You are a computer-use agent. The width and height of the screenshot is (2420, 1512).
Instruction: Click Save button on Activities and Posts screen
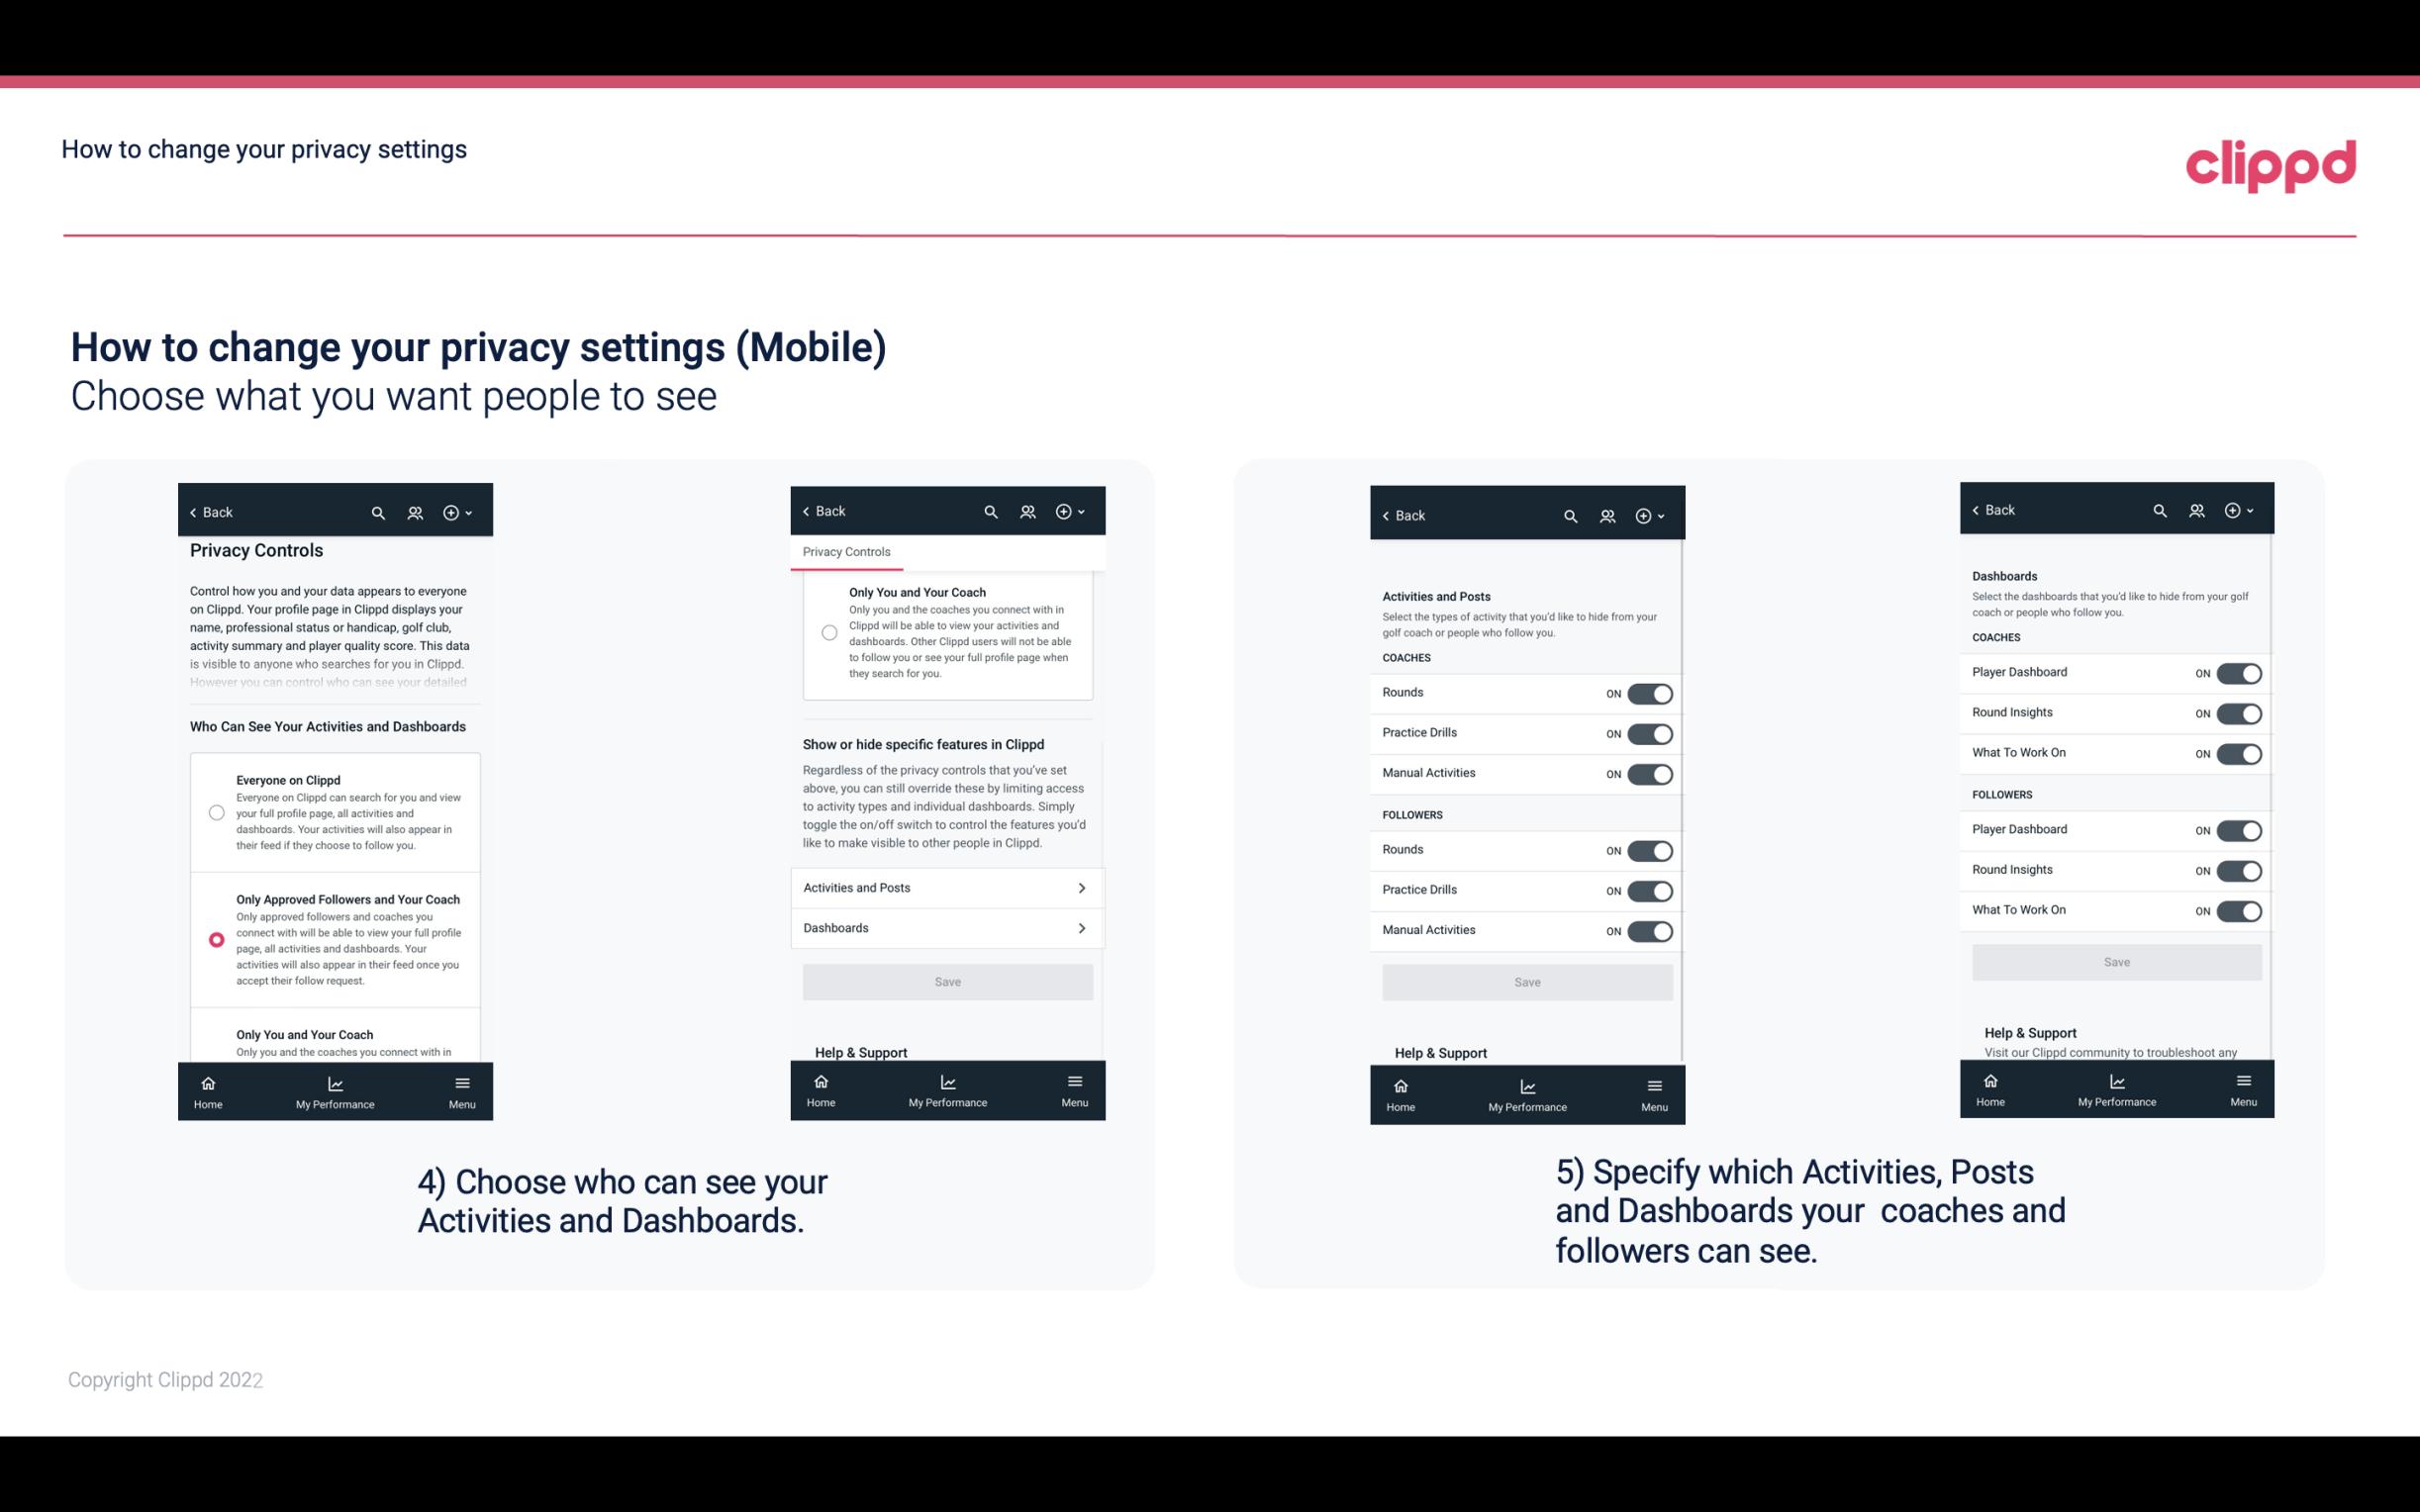coord(1528,981)
